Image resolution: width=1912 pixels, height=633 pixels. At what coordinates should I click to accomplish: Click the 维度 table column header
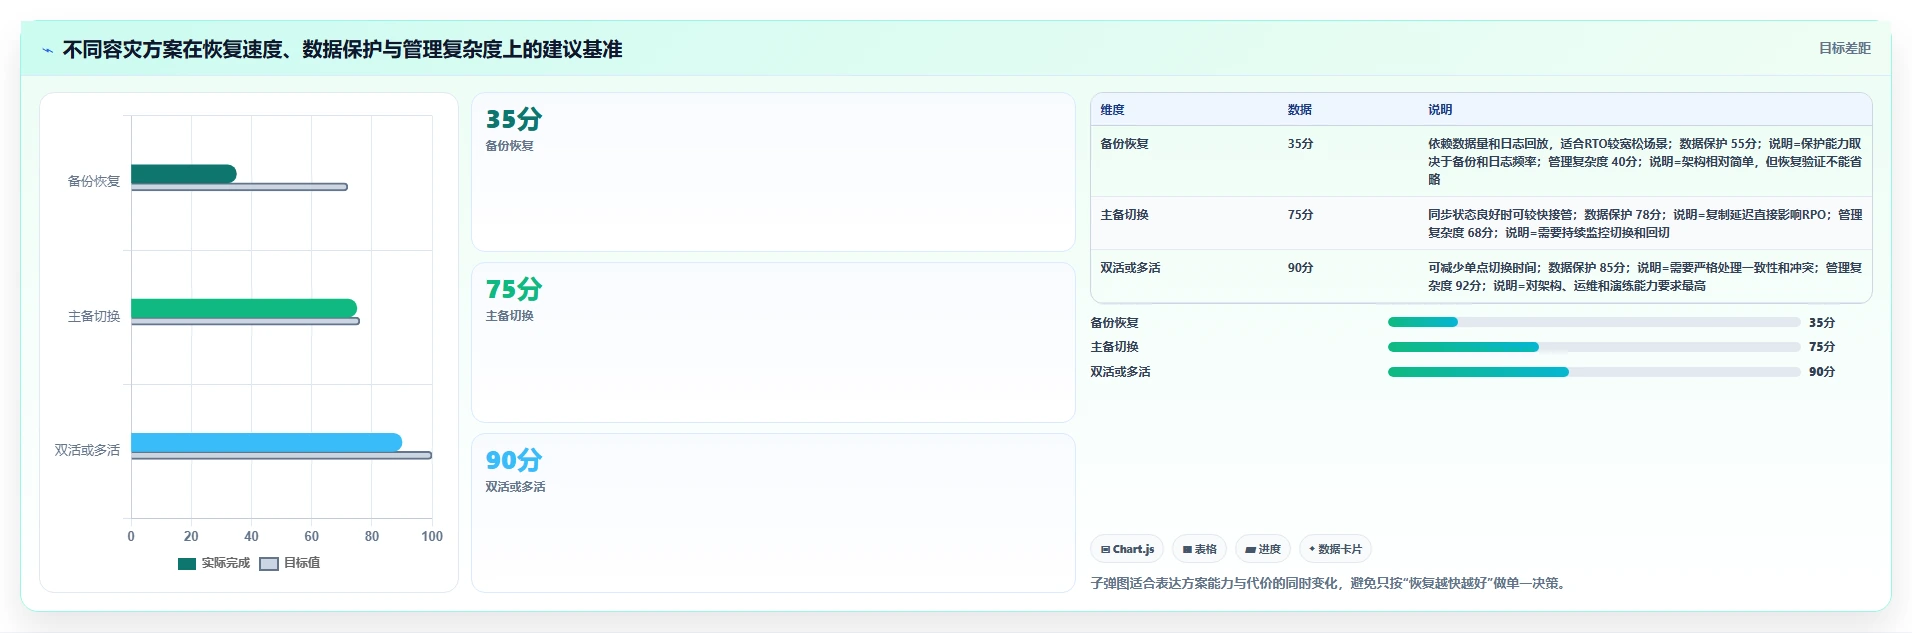coord(1113,110)
